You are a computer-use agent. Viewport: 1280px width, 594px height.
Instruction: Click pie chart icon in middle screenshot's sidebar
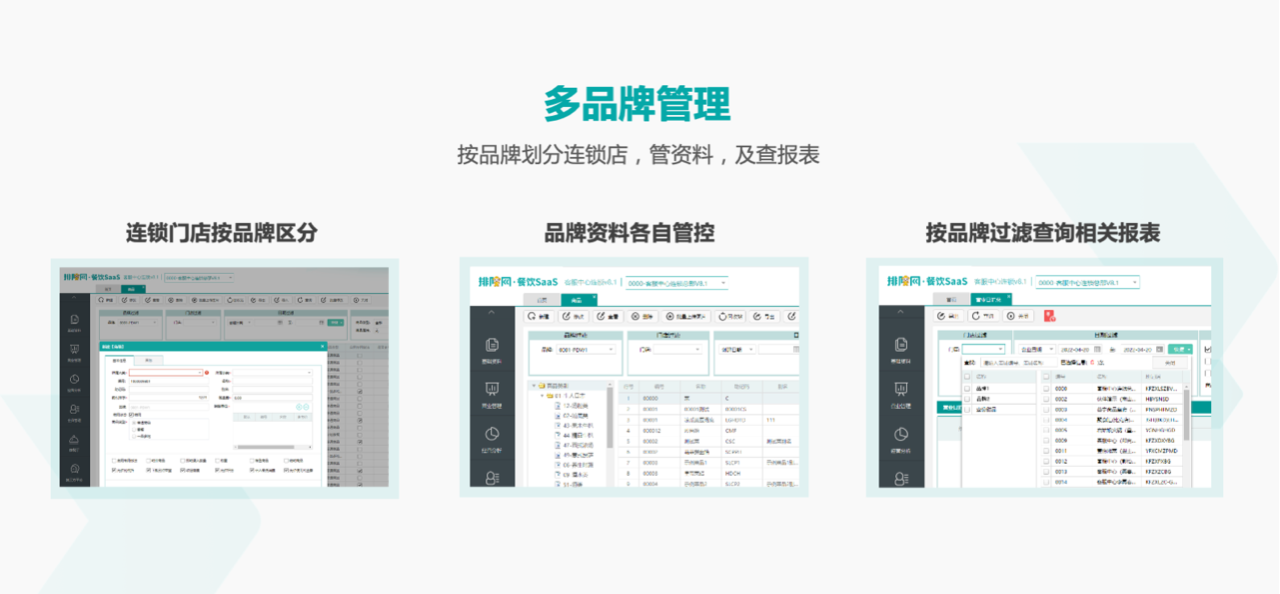(491, 434)
